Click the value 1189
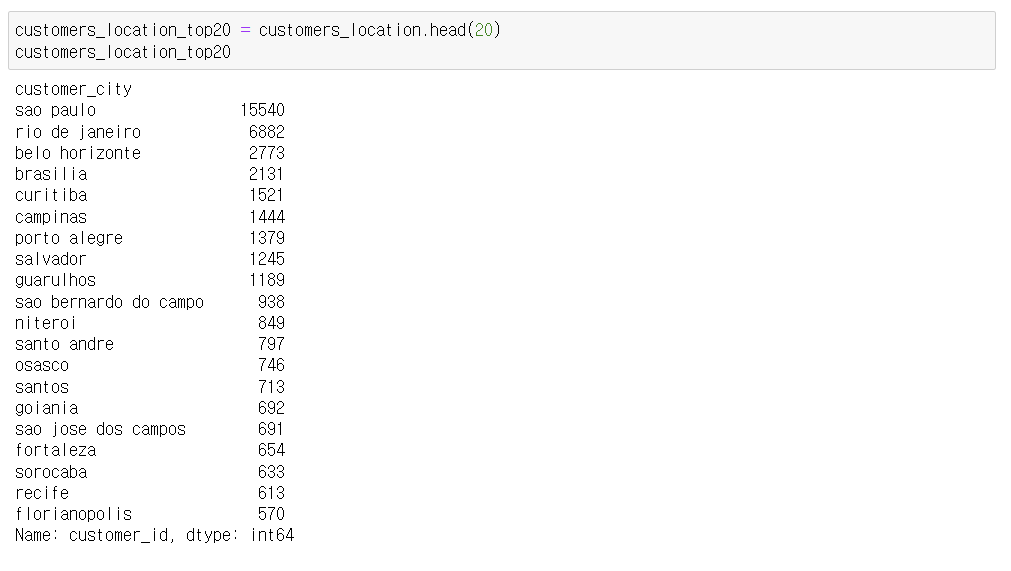The height and width of the screenshot is (571, 1011). [267, 280]
